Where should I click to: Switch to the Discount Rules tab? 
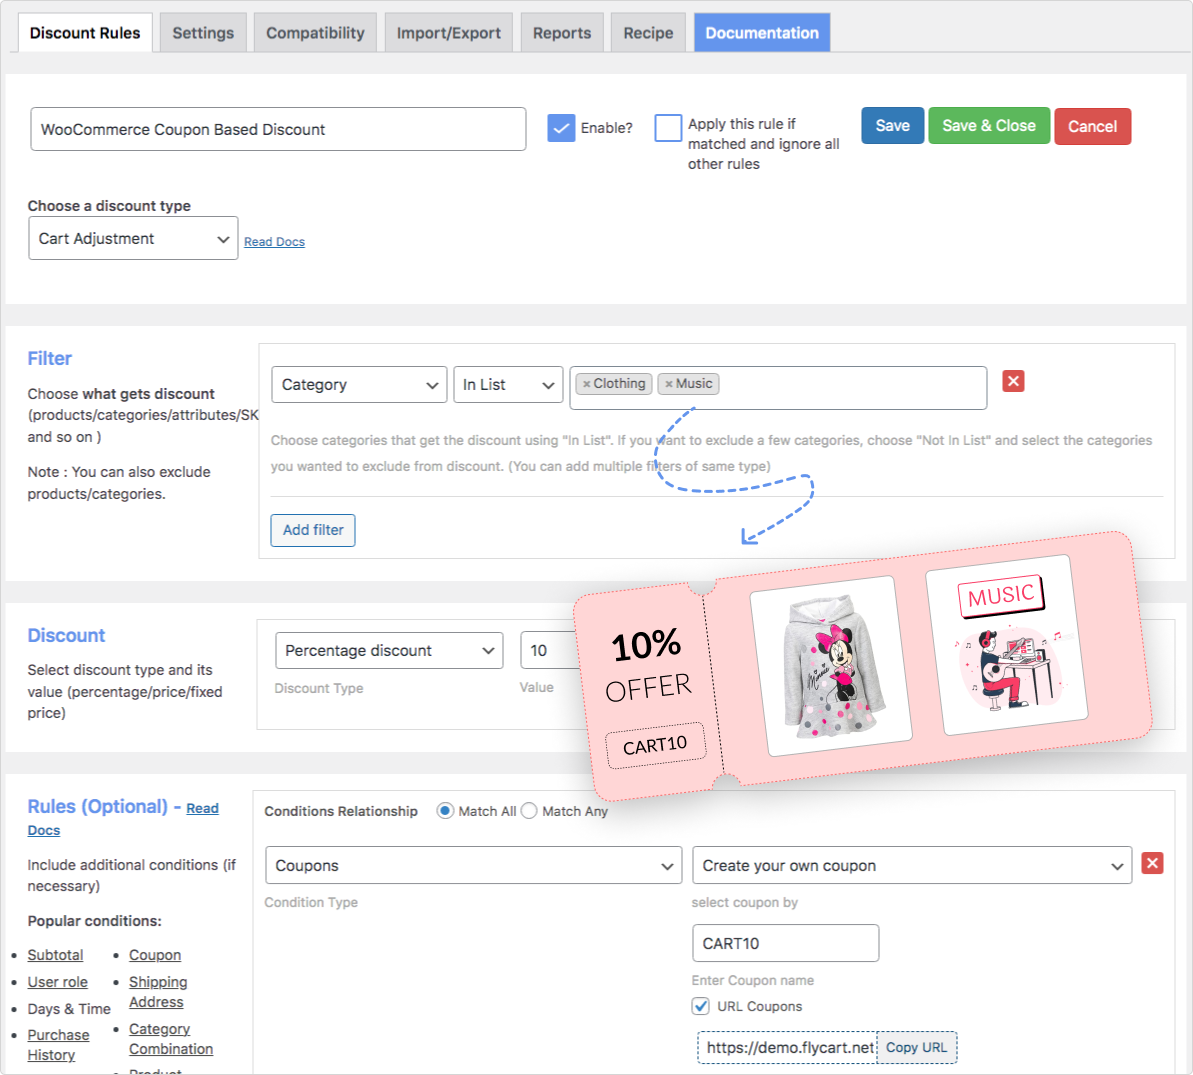pos(85,33)
